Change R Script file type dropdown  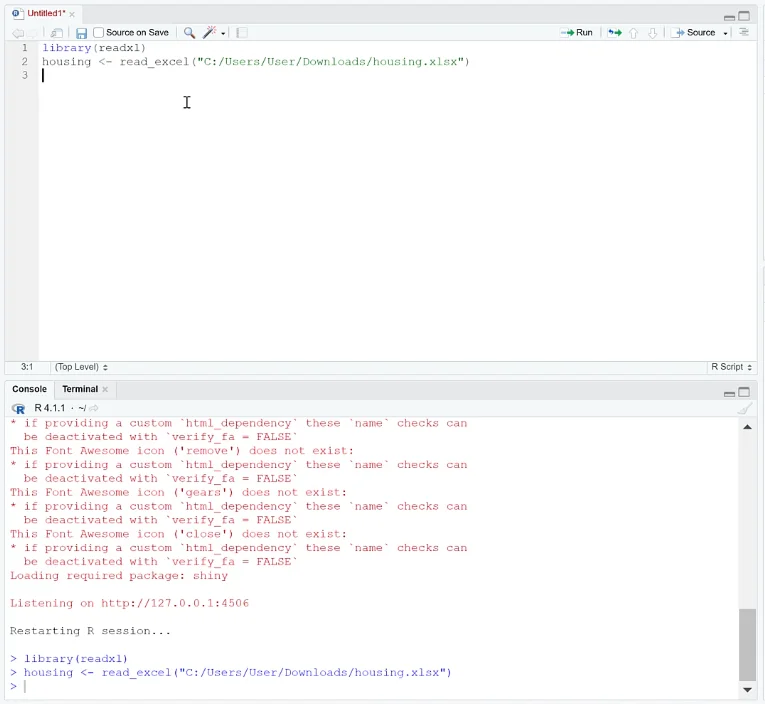[731, 367]
